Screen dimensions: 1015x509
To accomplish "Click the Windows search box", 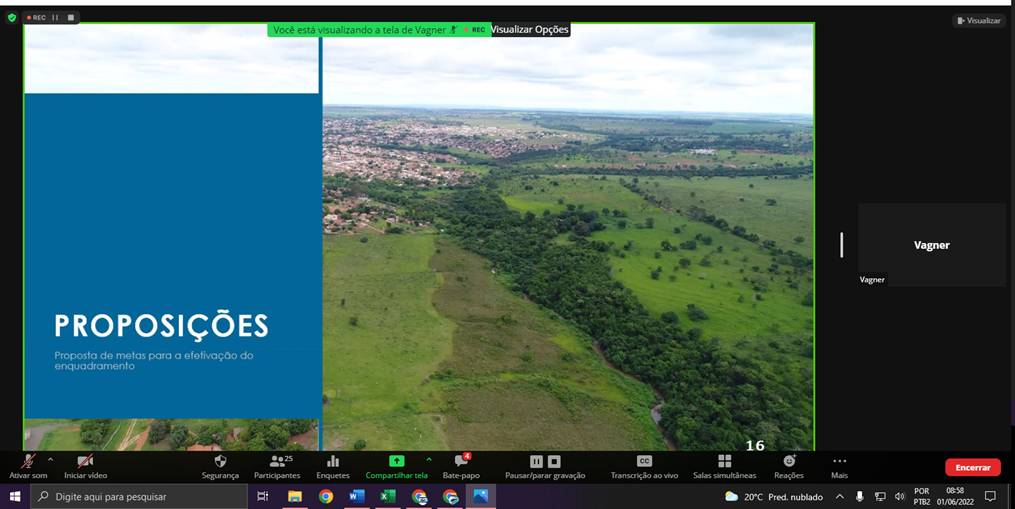I will (x=139, y=496).
